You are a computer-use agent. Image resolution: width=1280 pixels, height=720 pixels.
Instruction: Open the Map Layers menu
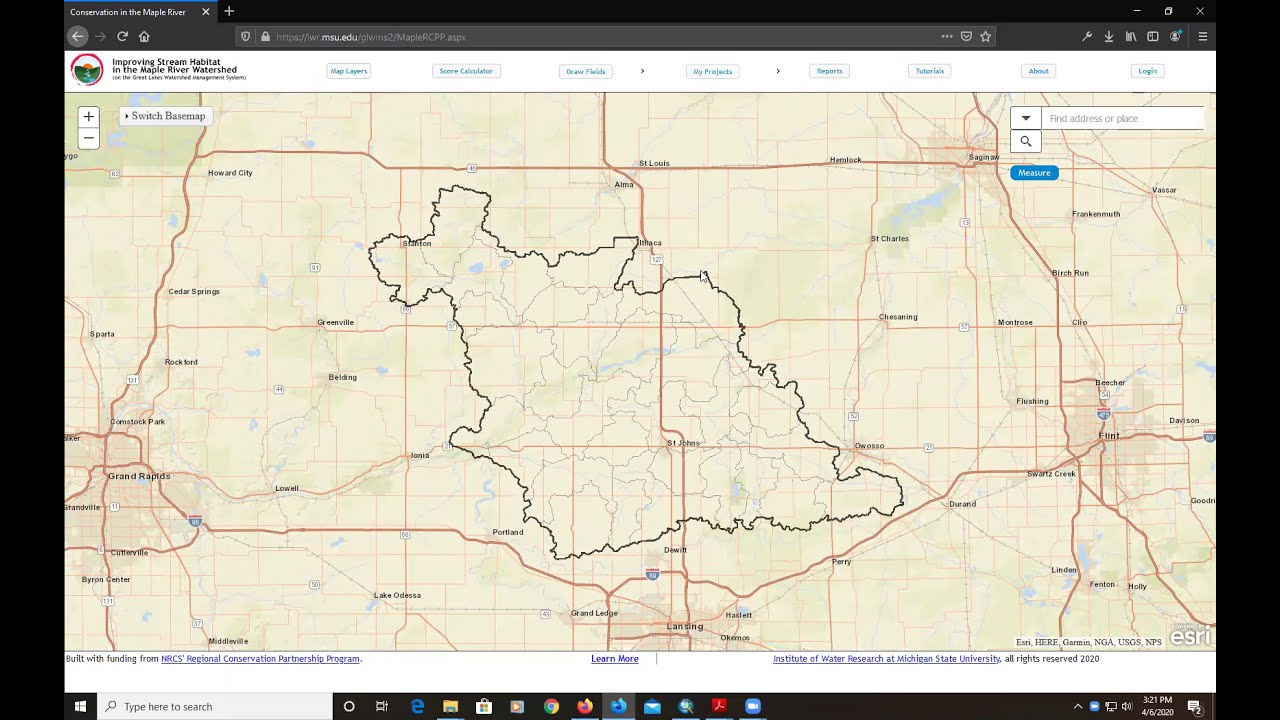[x=349, y=71]
